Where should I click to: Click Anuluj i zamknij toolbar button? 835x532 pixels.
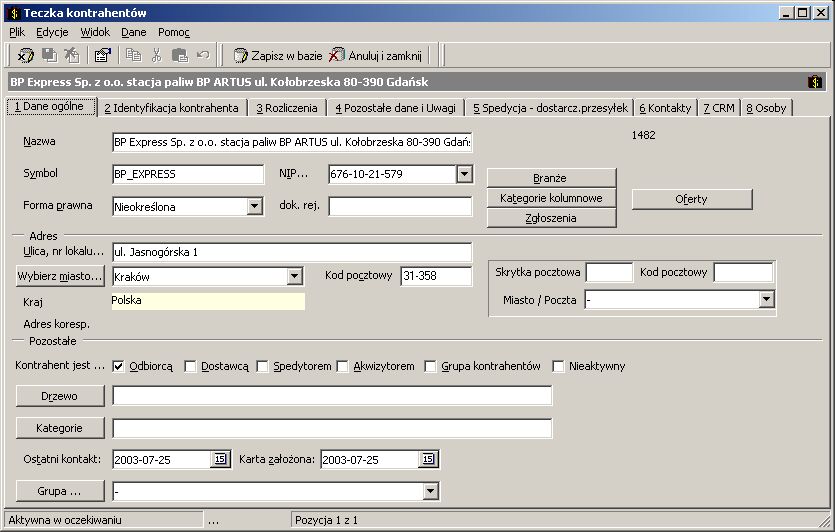(x=375, y=55)
